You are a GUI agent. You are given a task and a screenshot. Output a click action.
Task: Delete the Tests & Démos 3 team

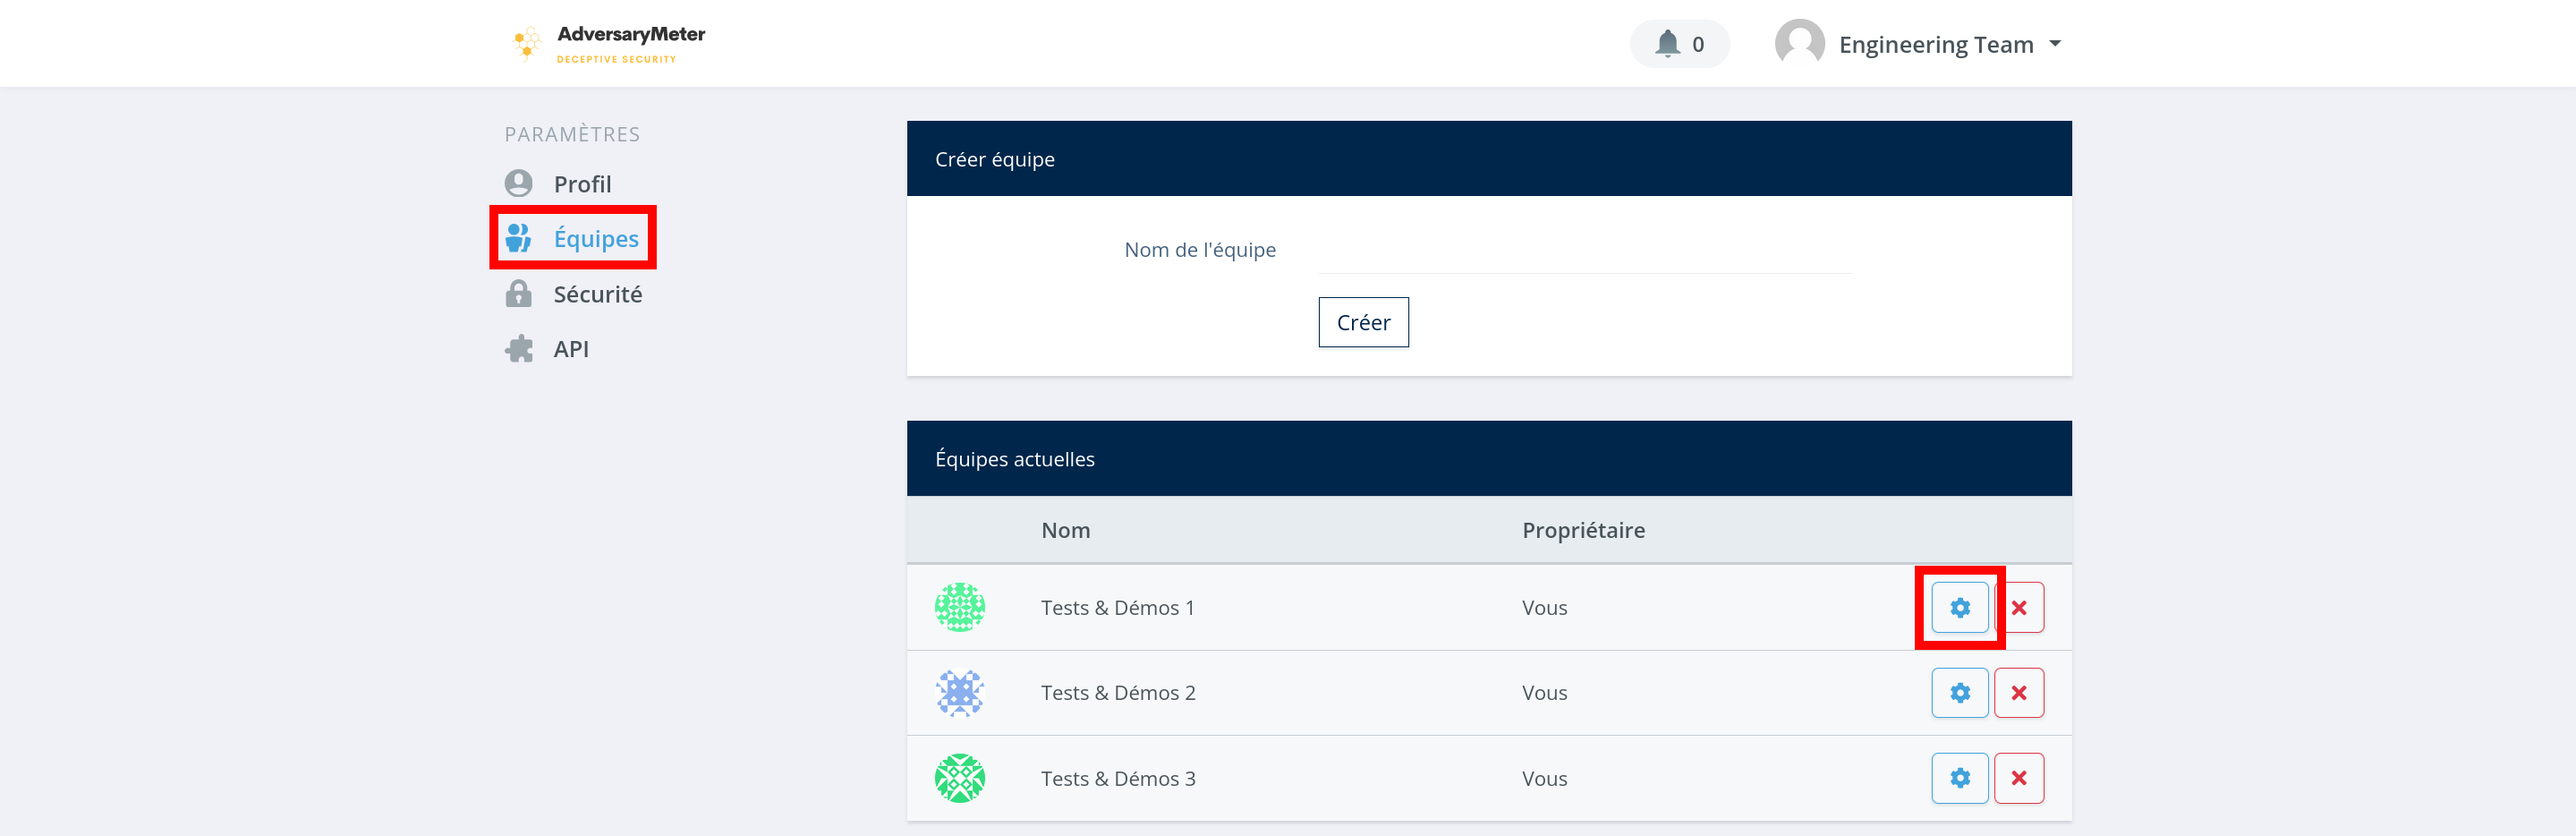(2018, 777)
